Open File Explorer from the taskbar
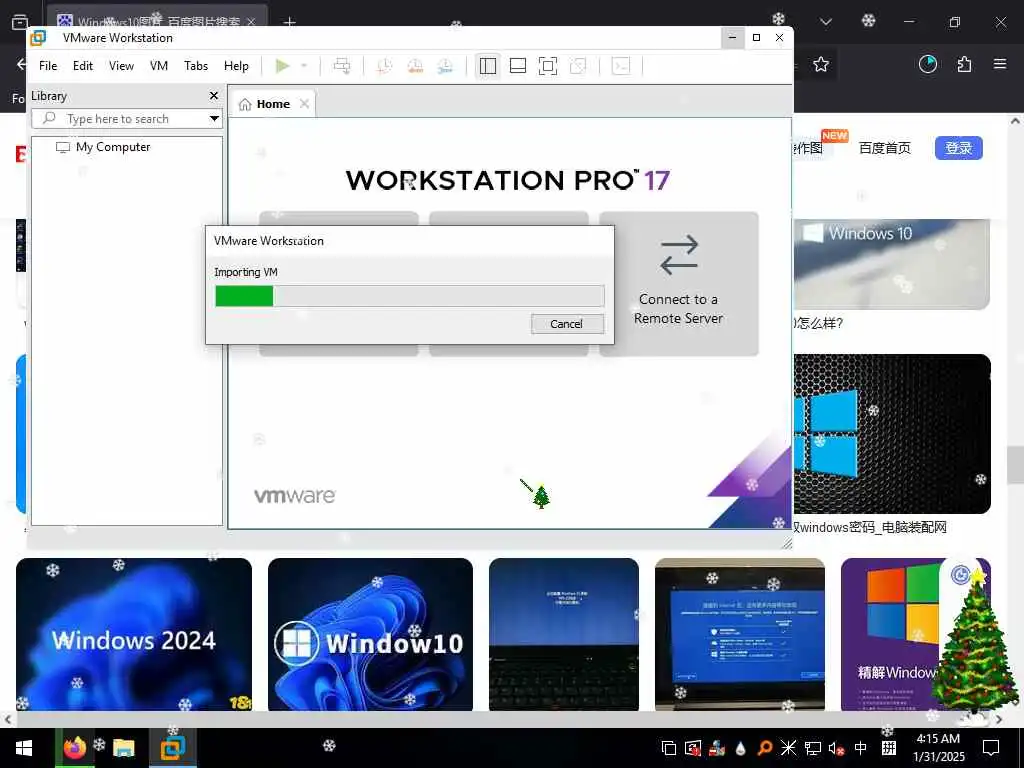 click(123, 748)
